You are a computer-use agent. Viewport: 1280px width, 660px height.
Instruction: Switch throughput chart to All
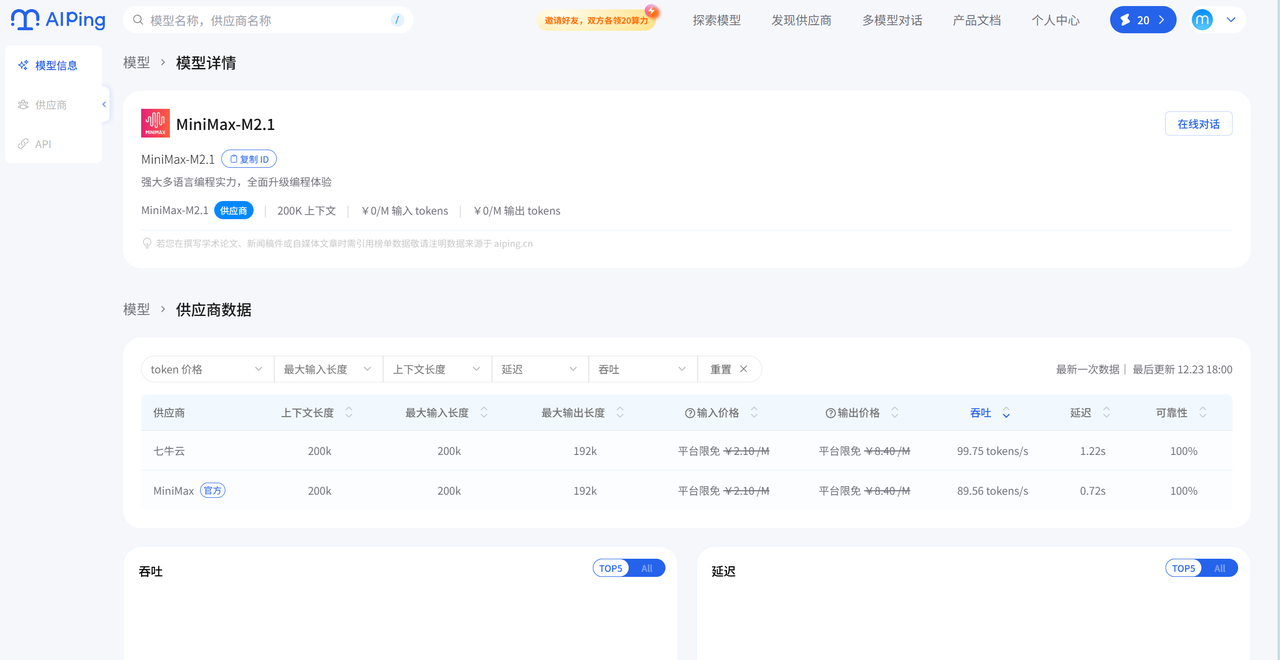tap(647, 568)
